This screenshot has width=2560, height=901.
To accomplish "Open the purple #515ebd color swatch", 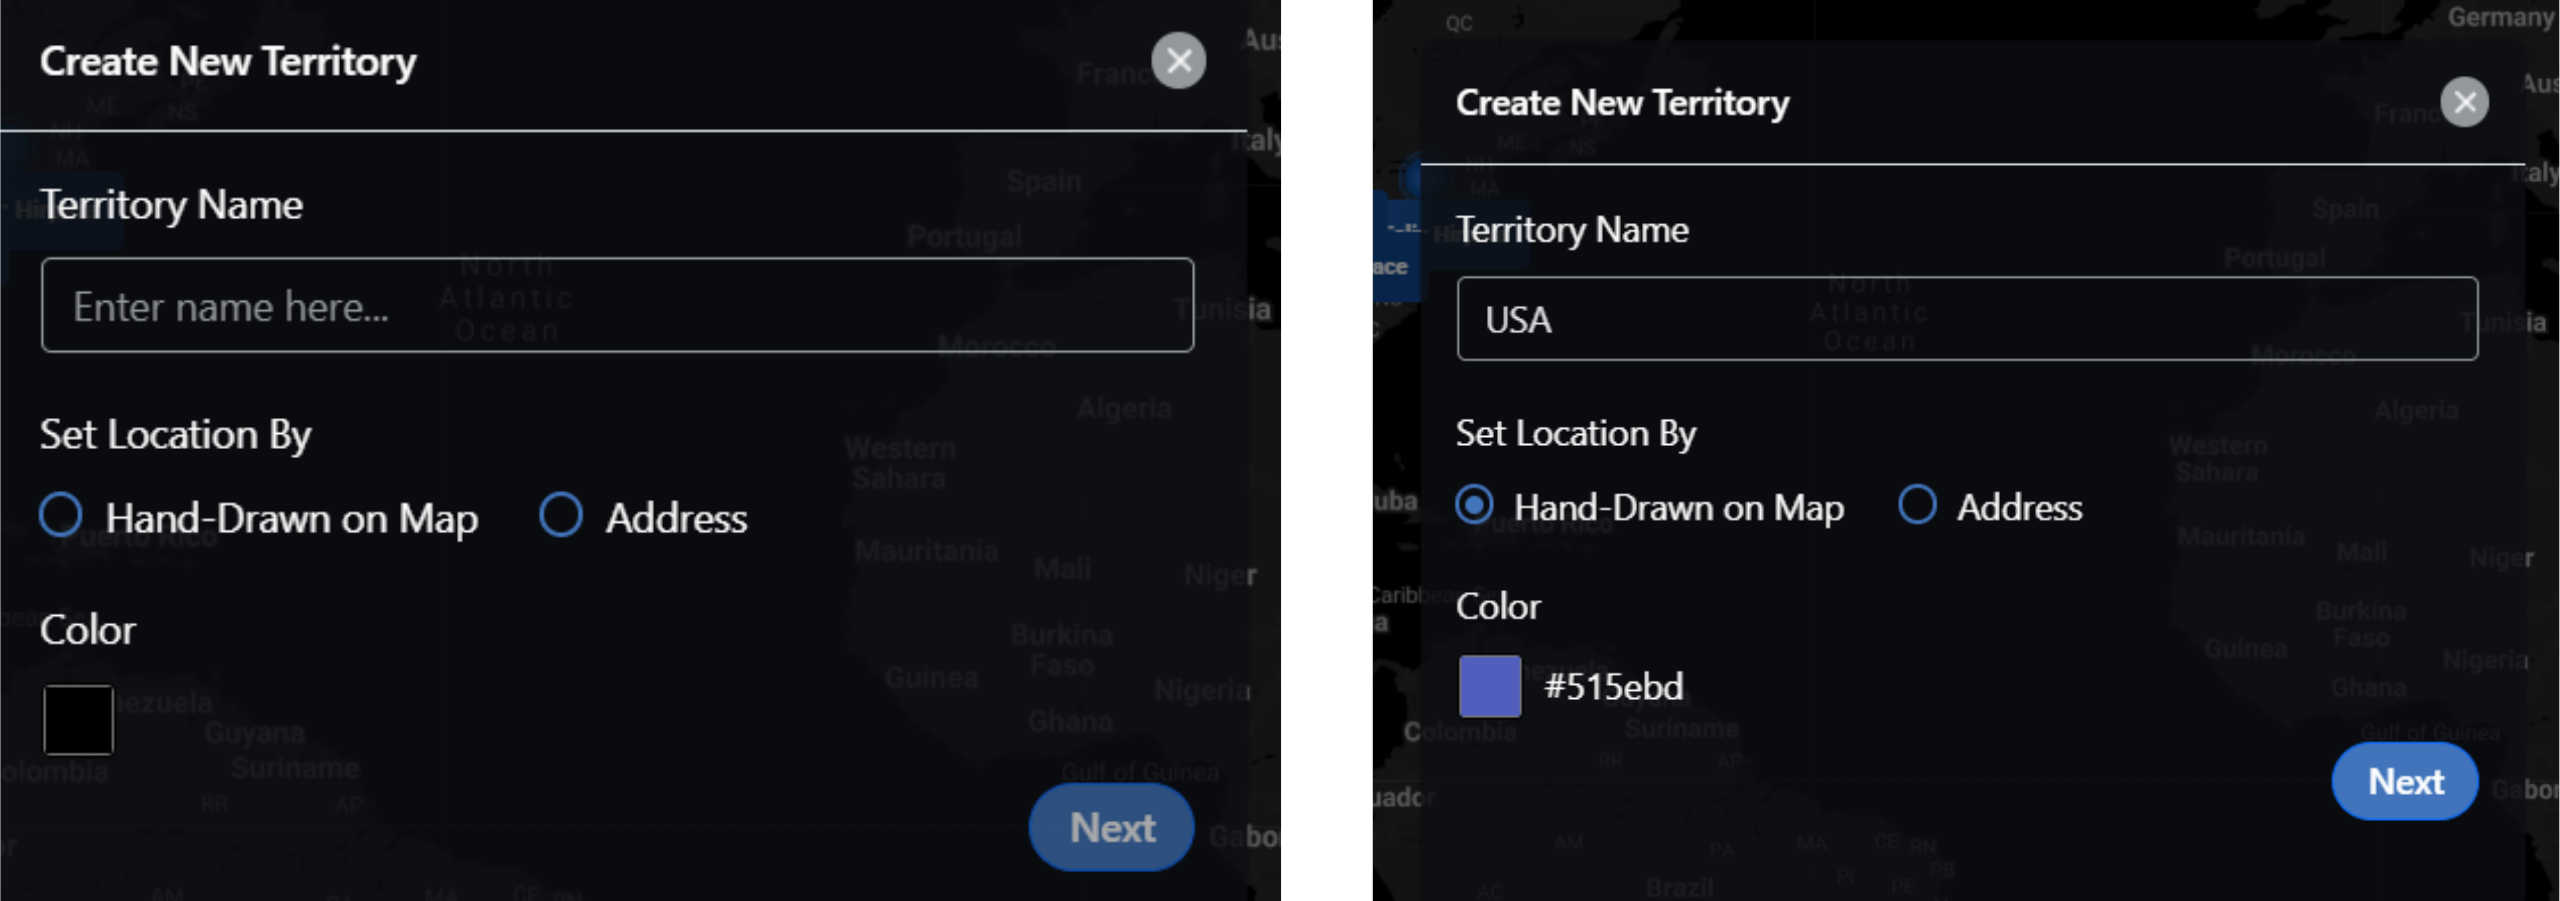I will pos(1489,686).
